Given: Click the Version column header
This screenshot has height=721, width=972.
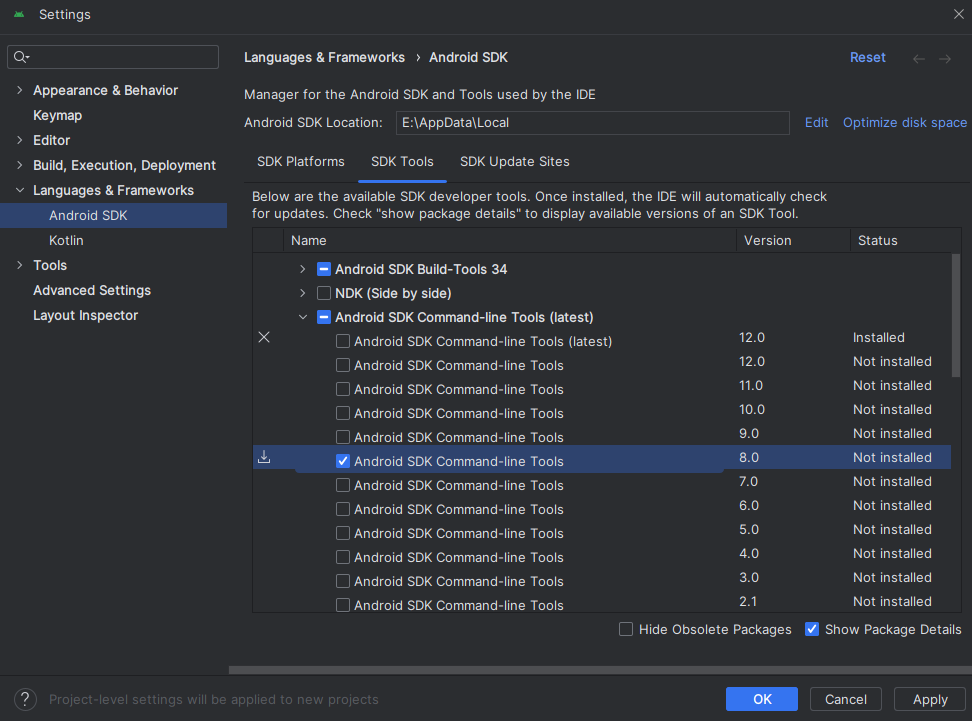Looking at the screenshot, I should pos(793,241).
